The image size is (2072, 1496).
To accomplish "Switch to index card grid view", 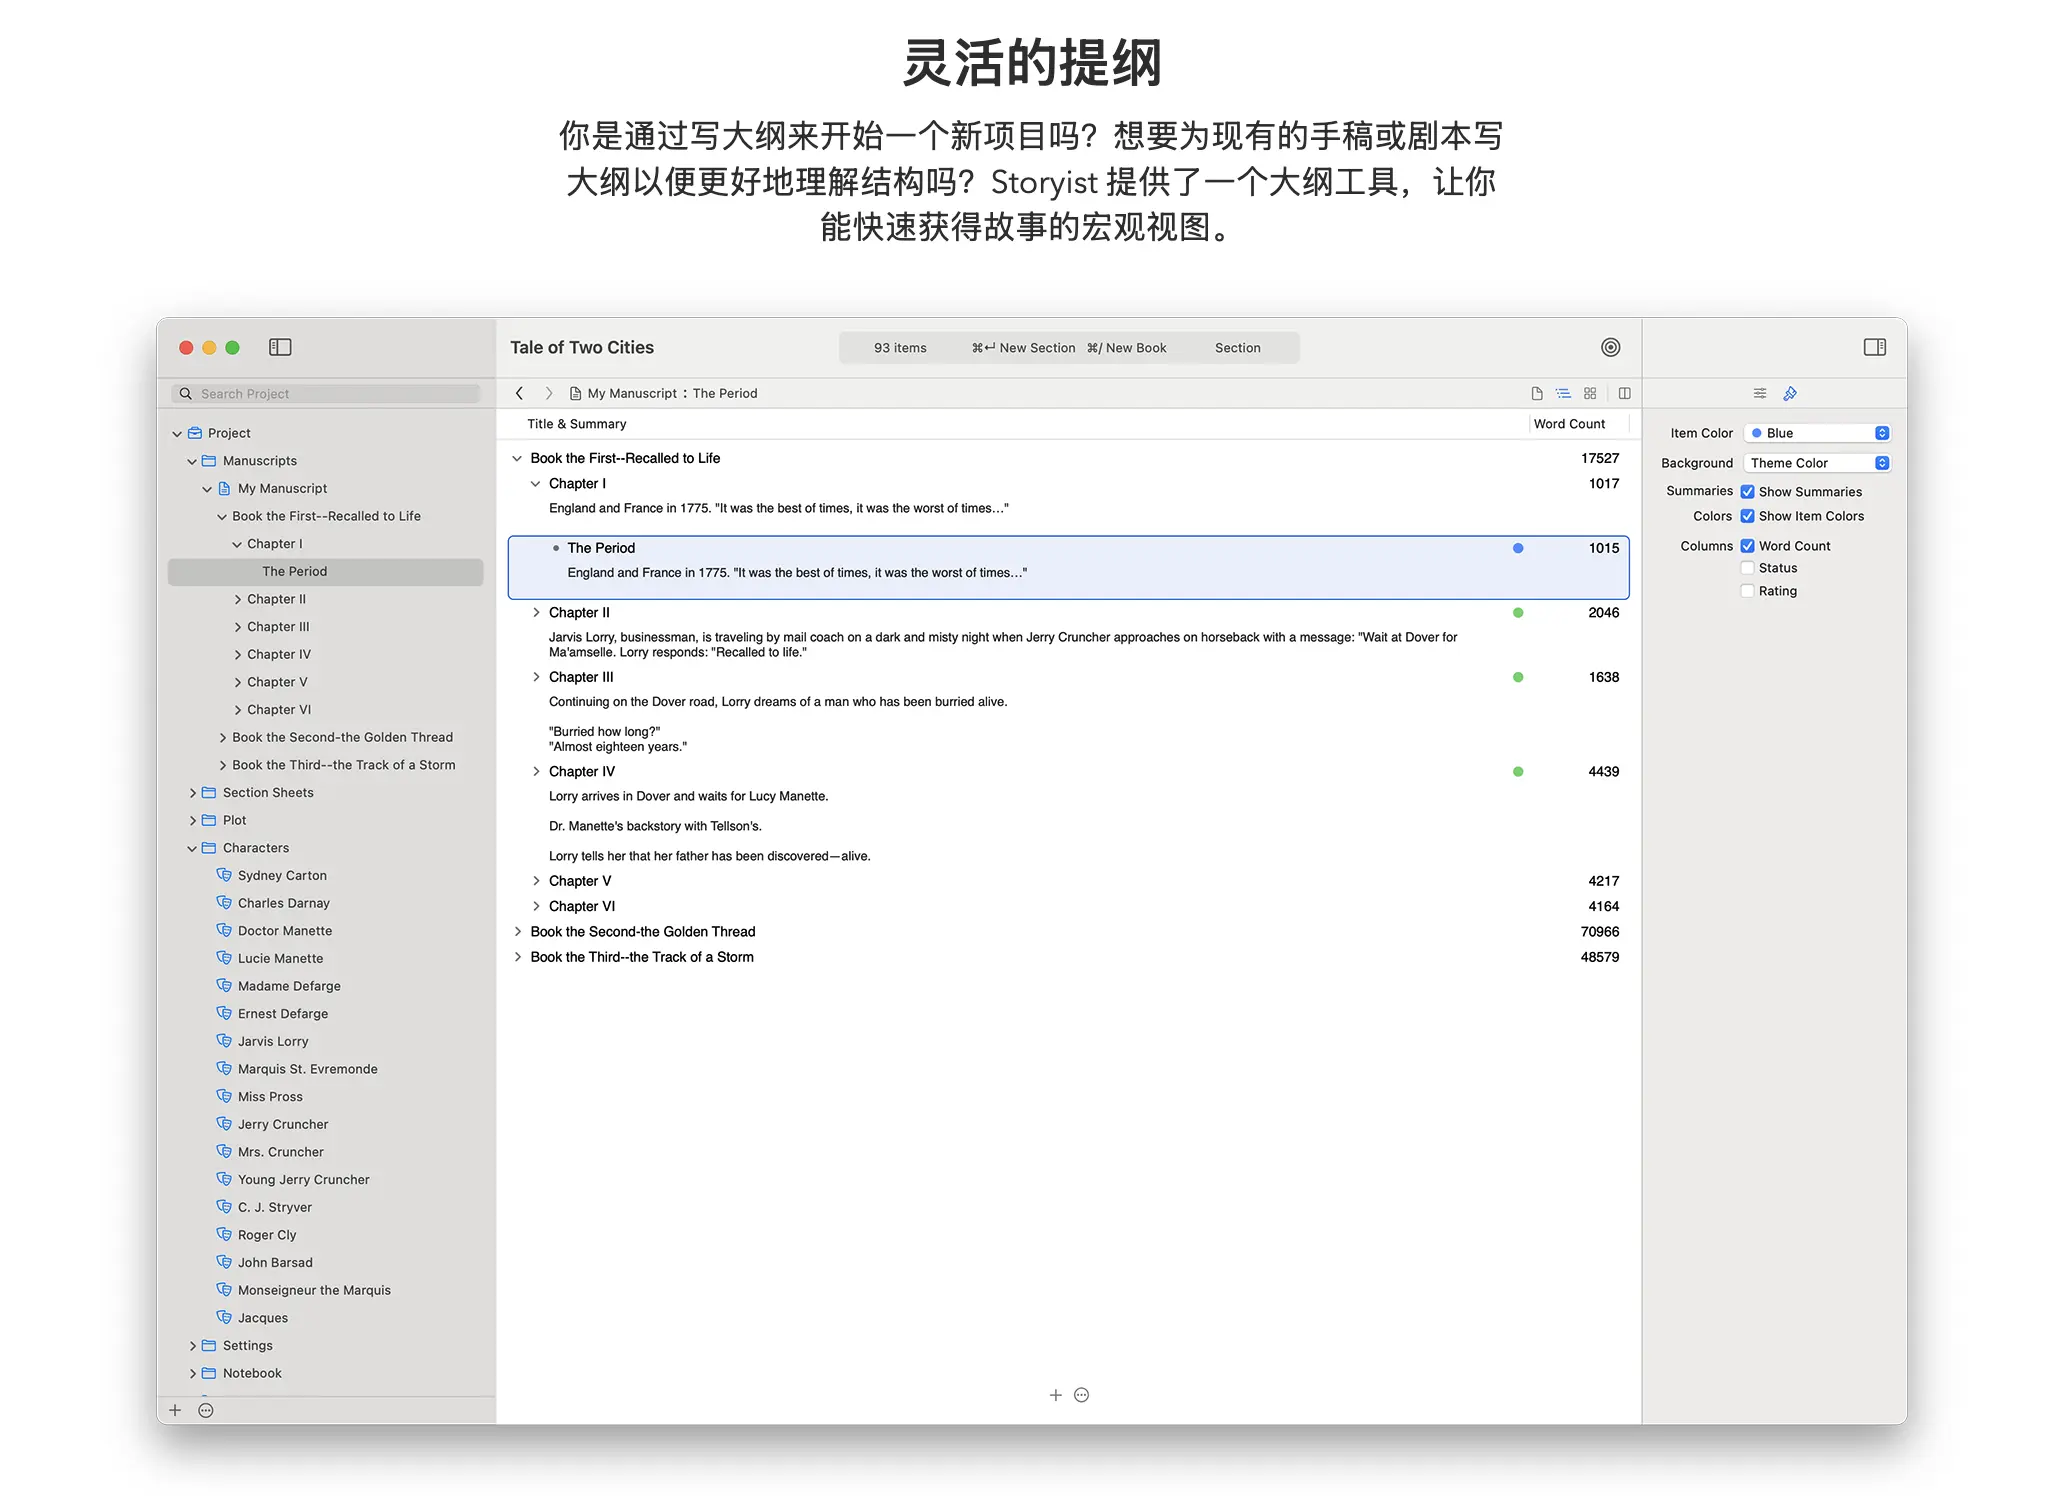I will 1590,393.
